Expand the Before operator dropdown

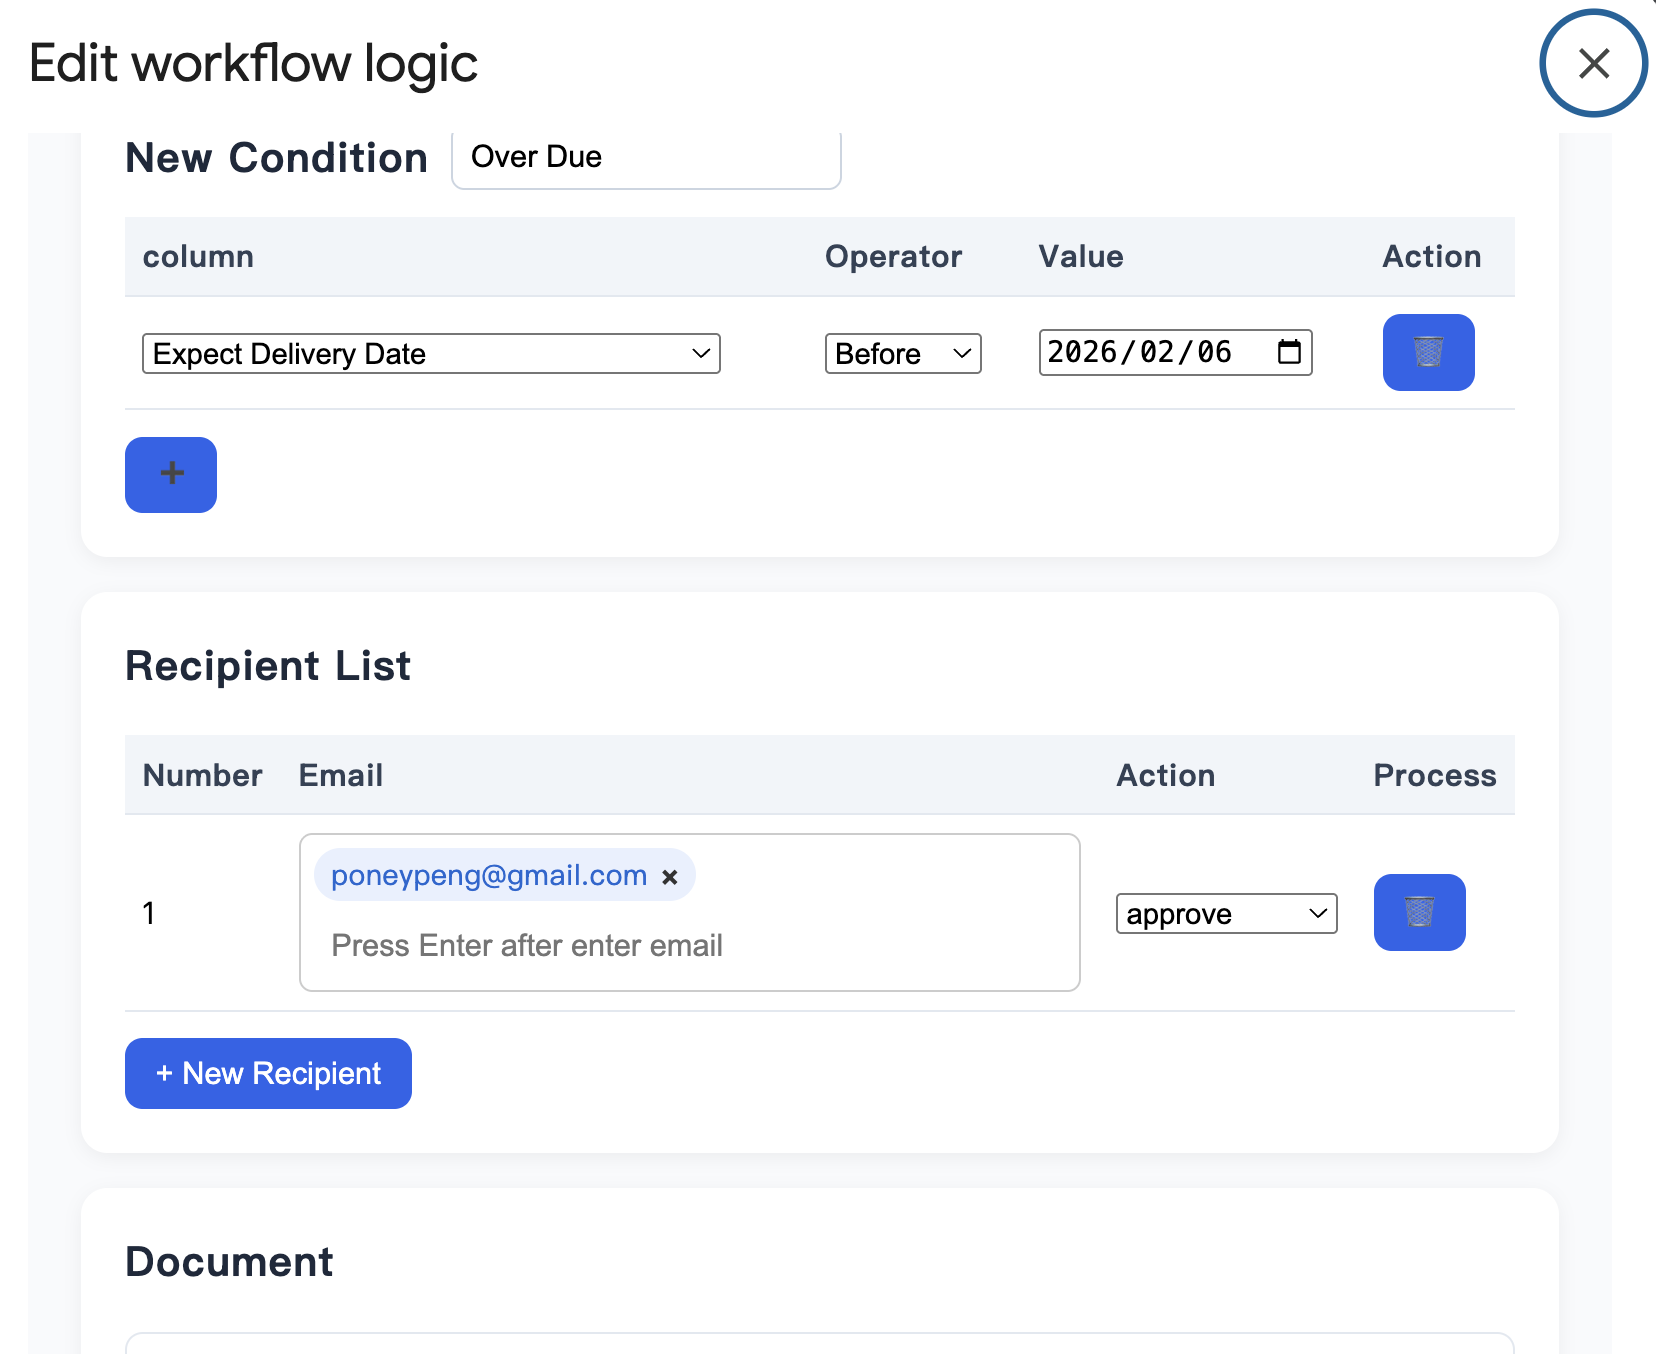point(902,354)
